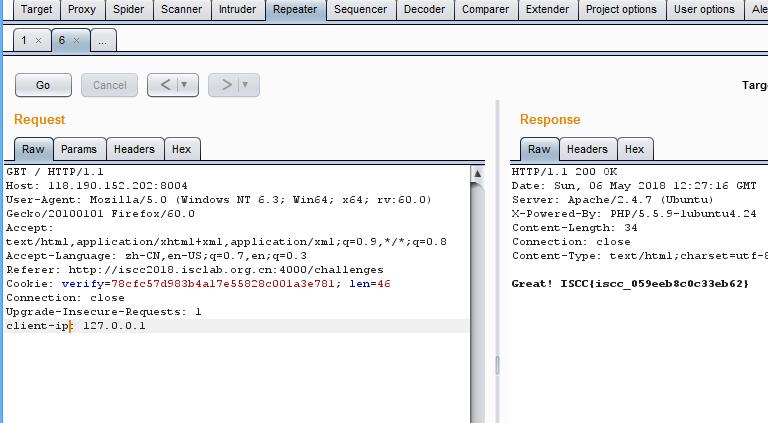Click the User-Agent header line
The width and height of the screenshot is (768, 423).
[x=219, y=200]
